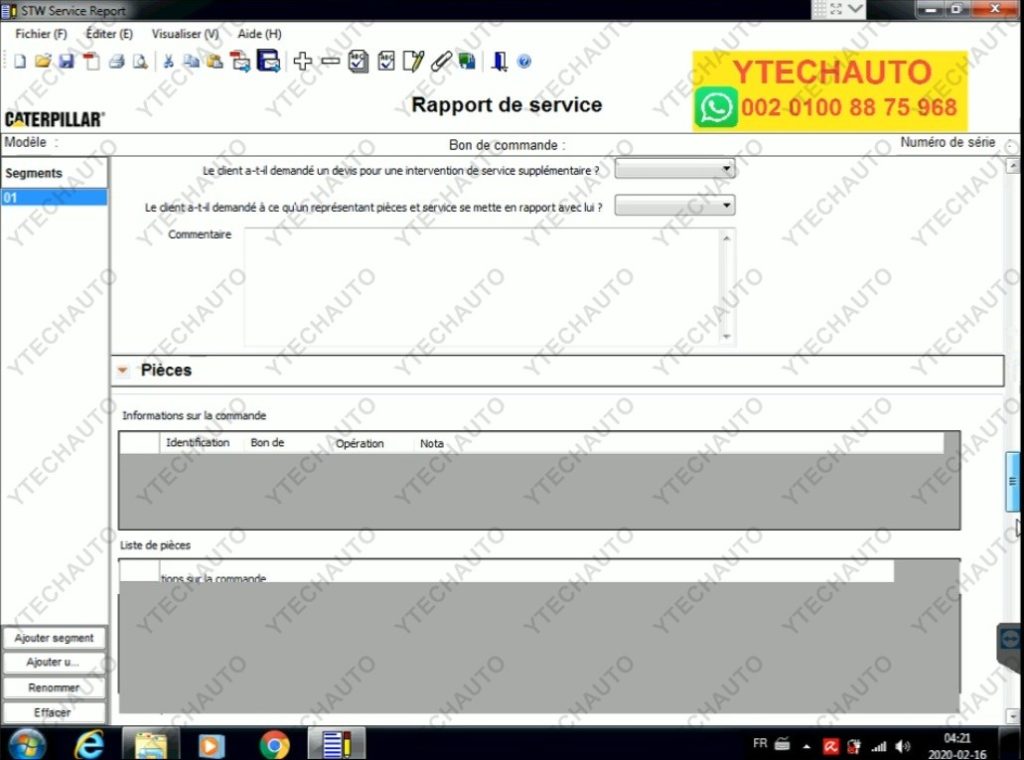Click the green and blue toolbar icon
This screenshot has width=1024, height=760.
pyautogui.click(x=467, y=61)
